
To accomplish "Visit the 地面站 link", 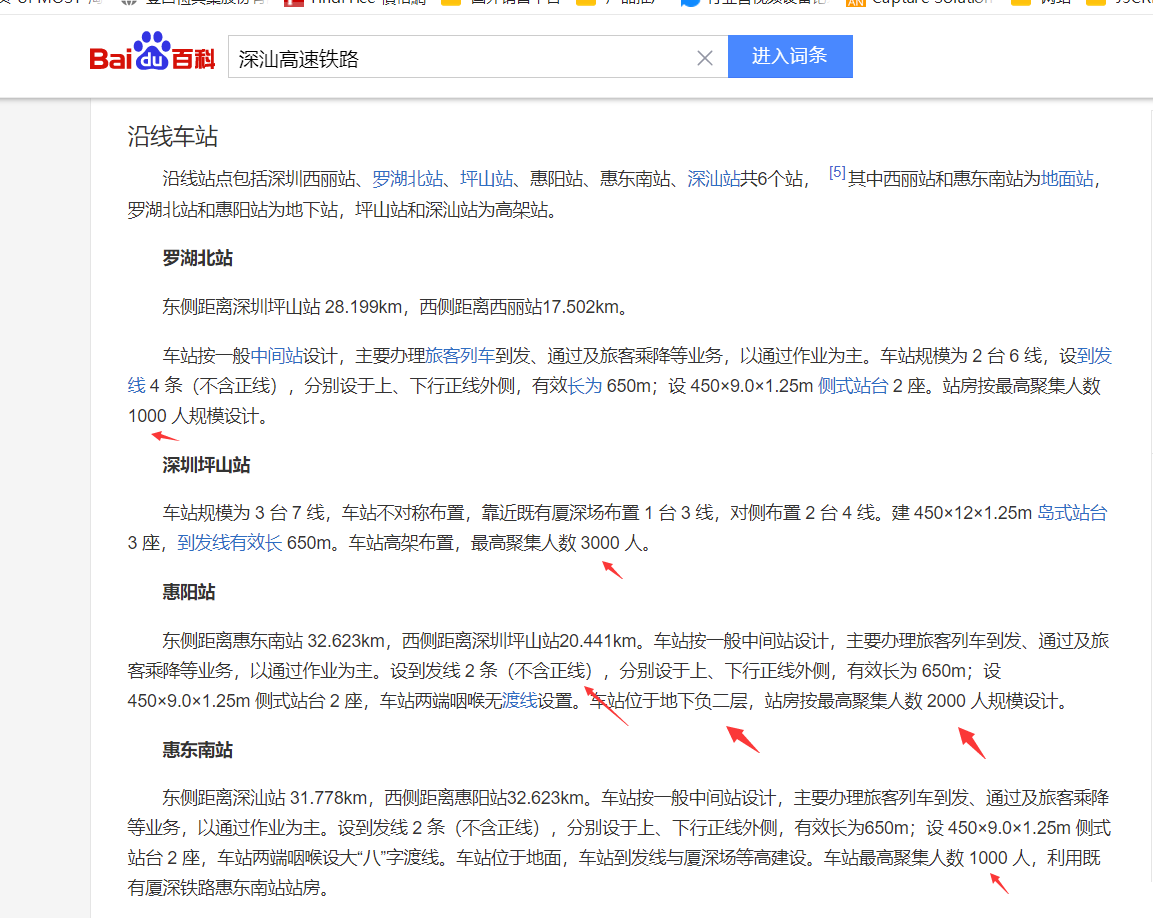I will [x=1067, y=179].
